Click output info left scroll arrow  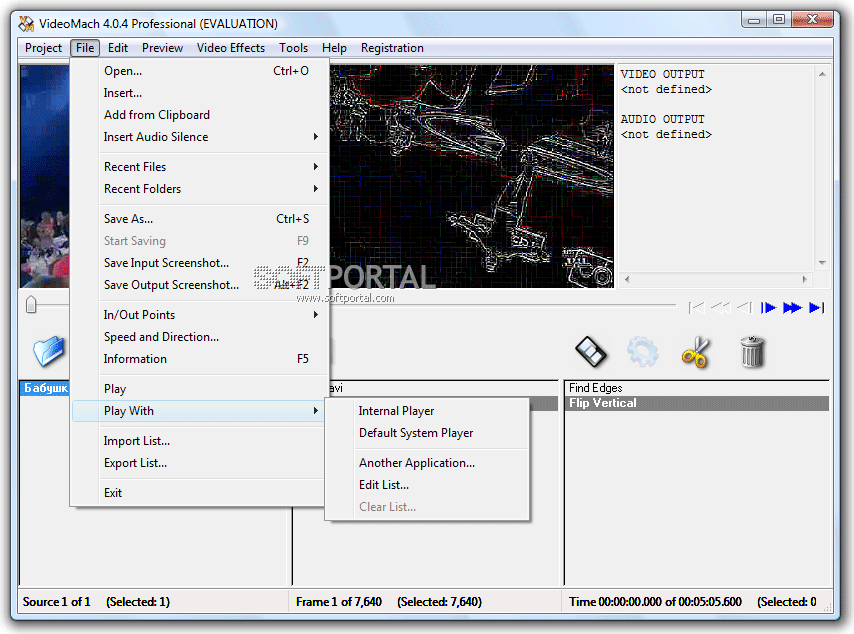click(627, 279)
